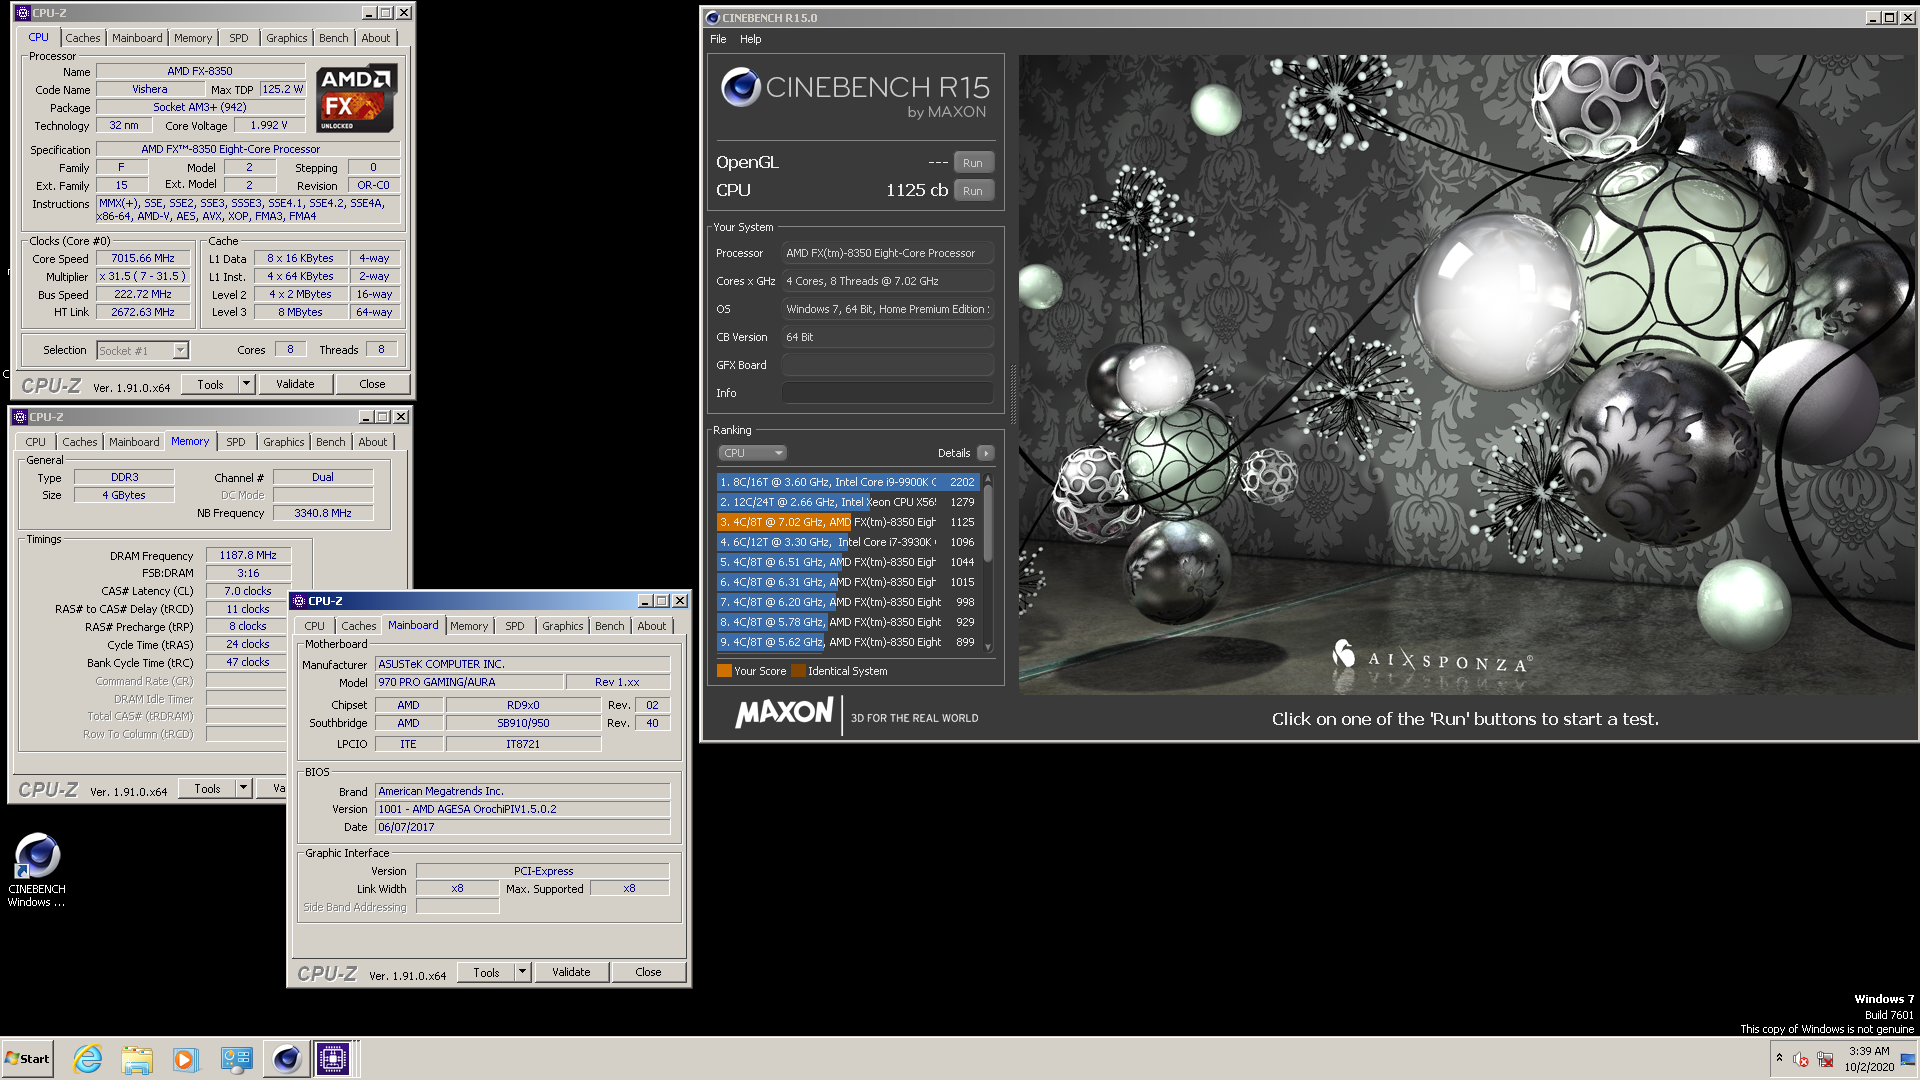
Task: Click the MAXON logo in Cinebench footer
Action: pyautogui.click(x=784, y=712)
